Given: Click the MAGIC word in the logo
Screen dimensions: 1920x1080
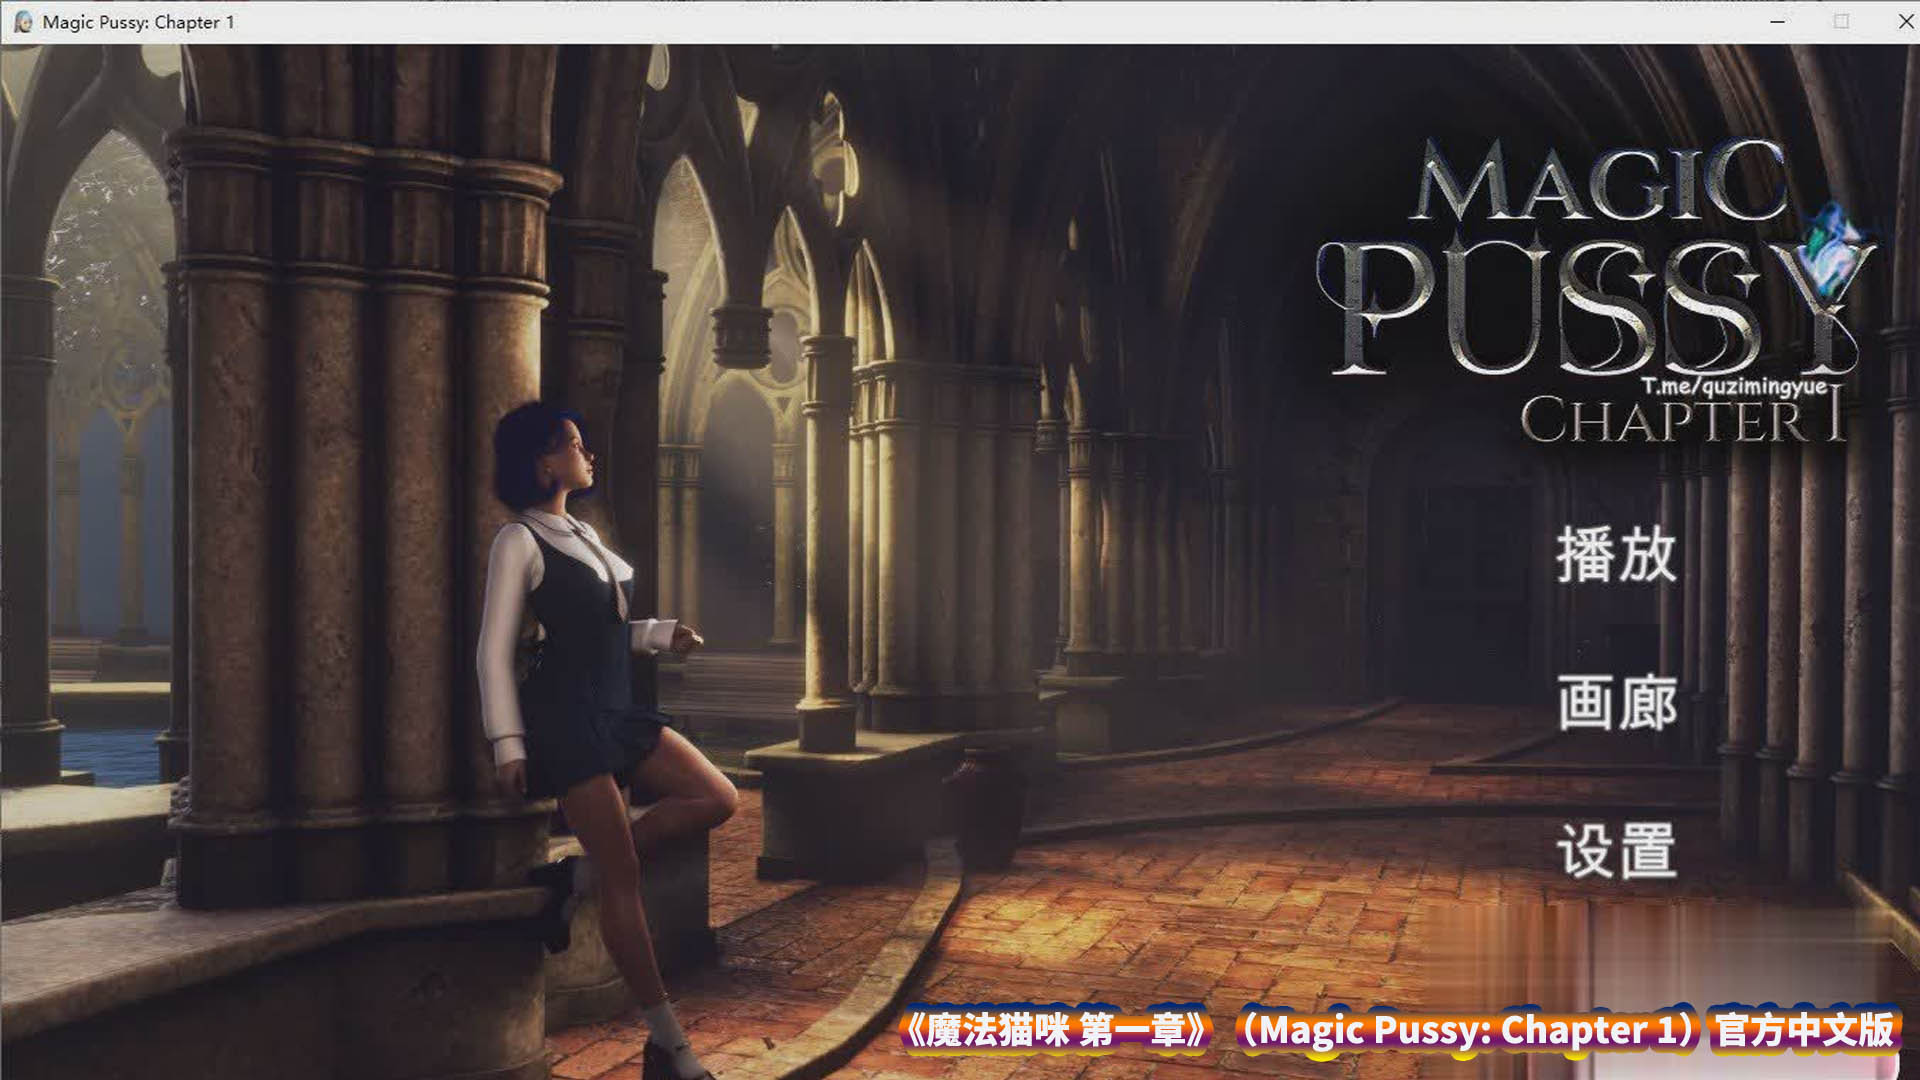Looking at the screenshot, I should (x=1600, y=182).
